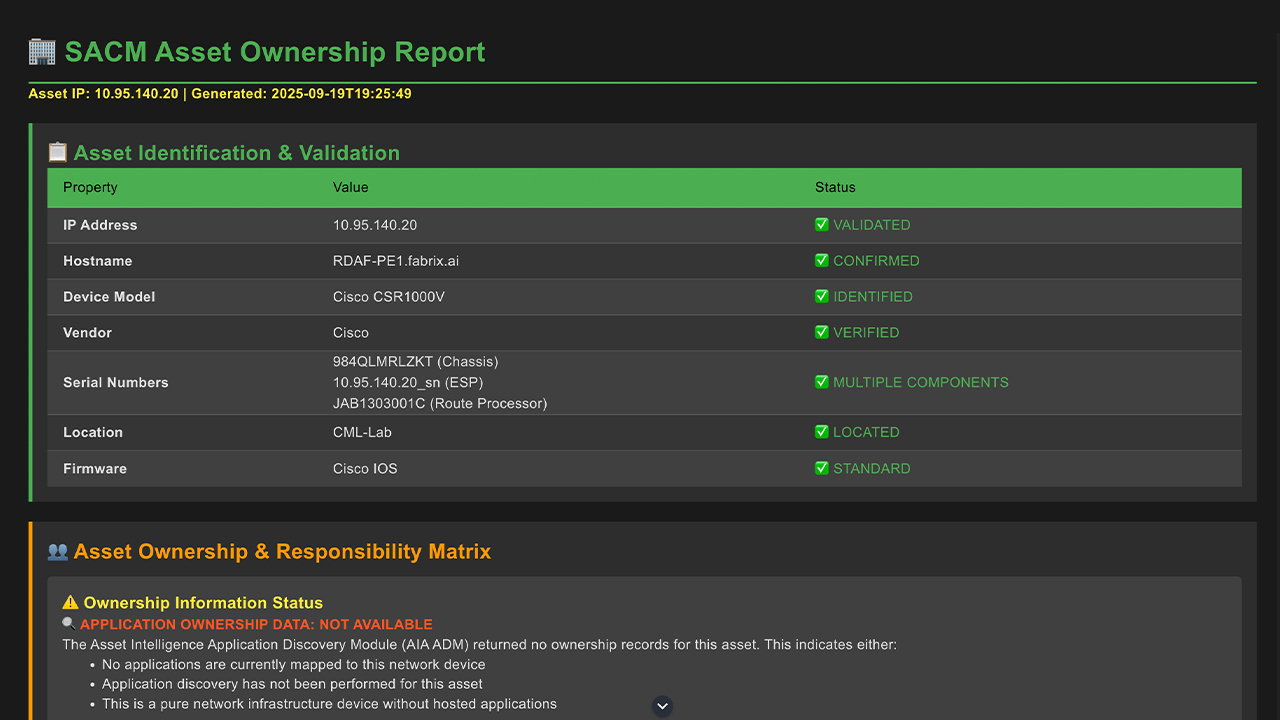Click the magnifier icon beside Application Ownership Data
1280x720 pixels.
69,624
